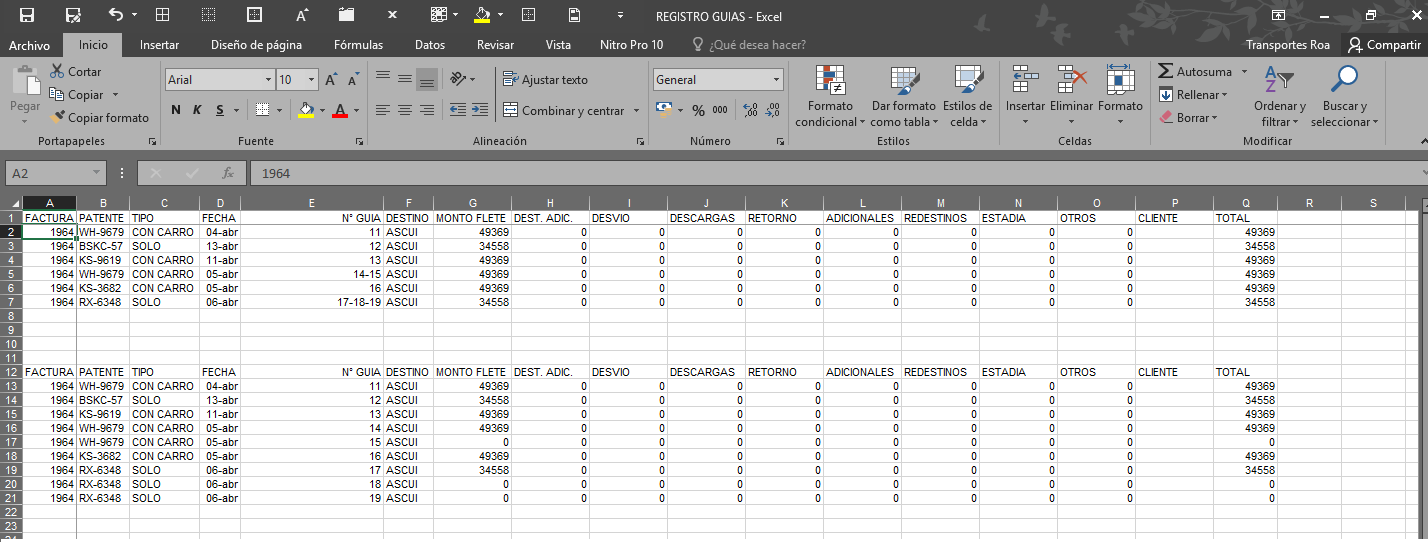Click the Compartir share button

pos(1384,45)
